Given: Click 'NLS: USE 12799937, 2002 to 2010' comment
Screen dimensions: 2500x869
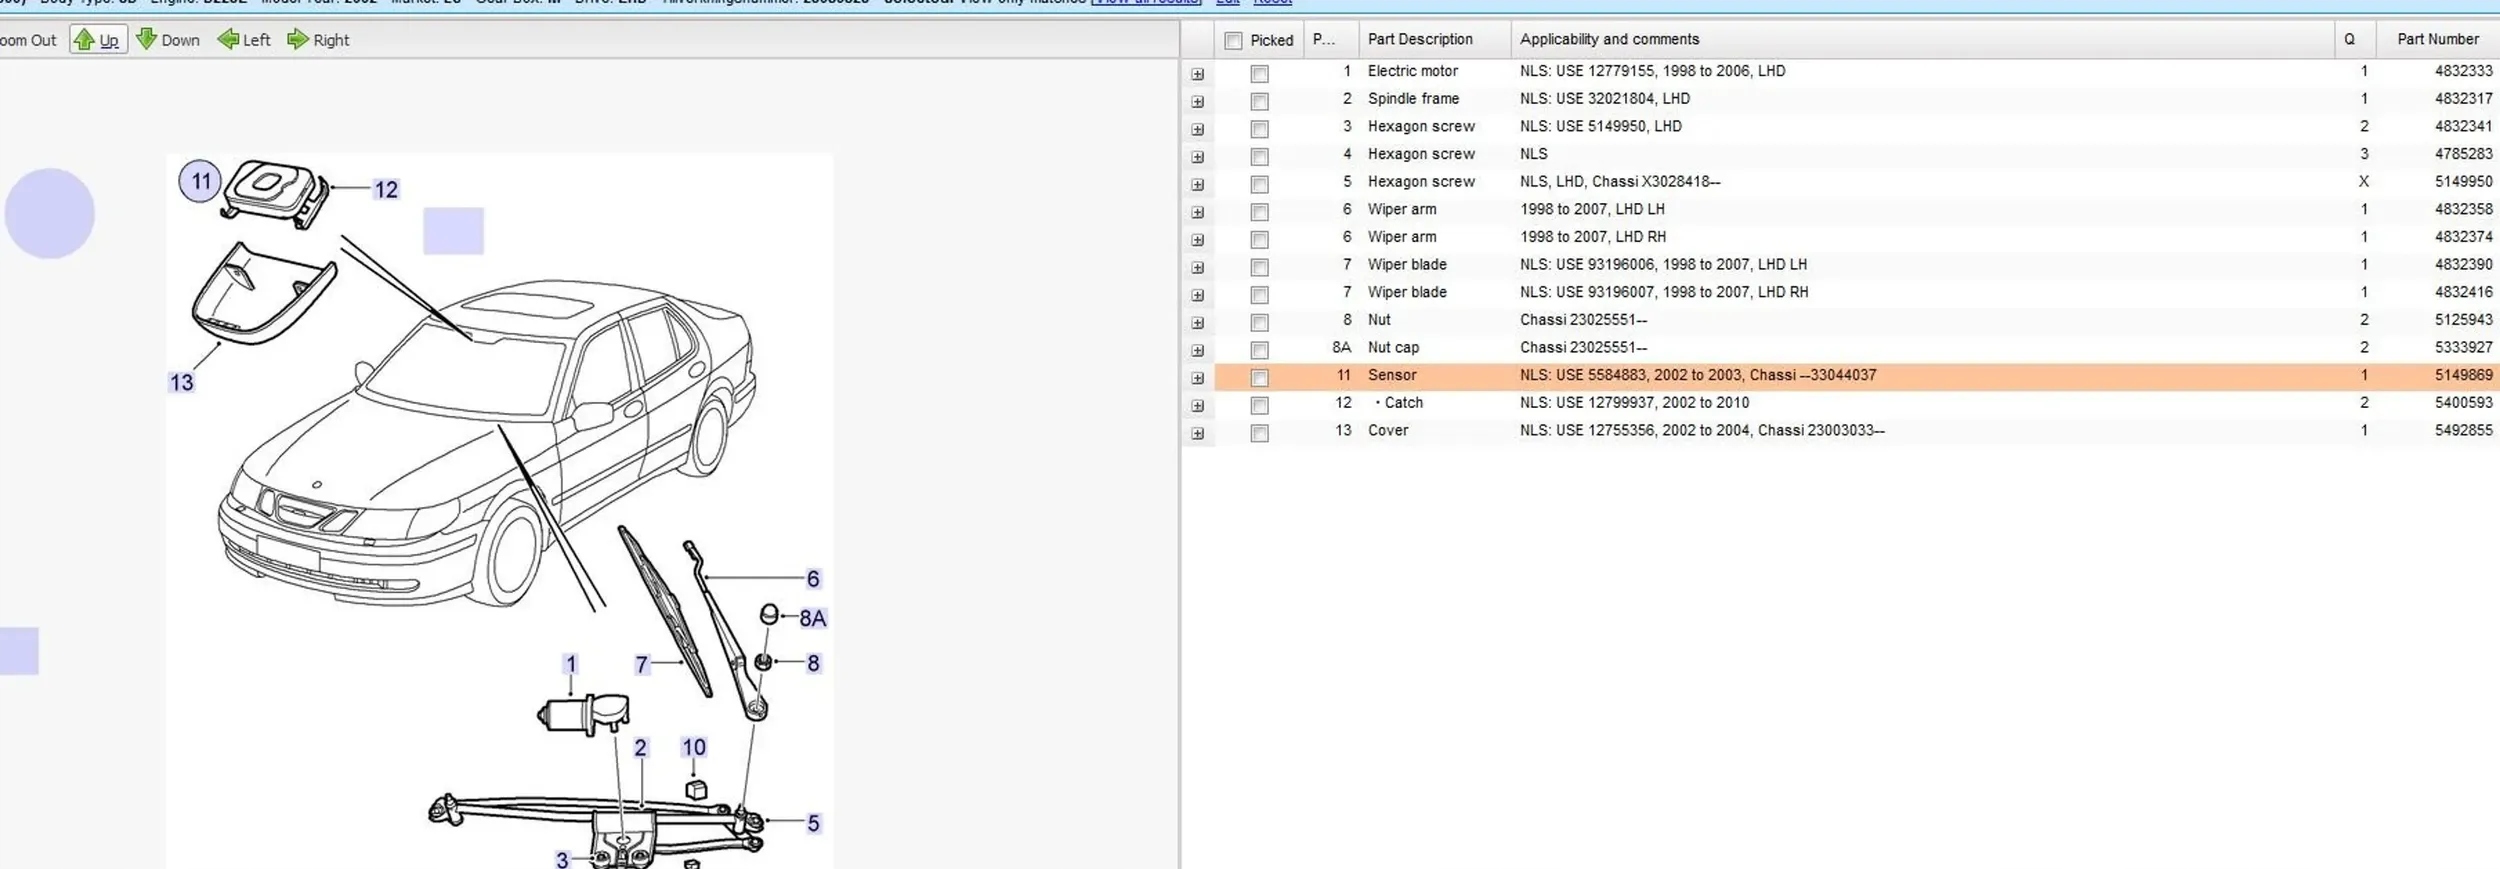Looking at the screenshot, I should [x=1634, y=402].
